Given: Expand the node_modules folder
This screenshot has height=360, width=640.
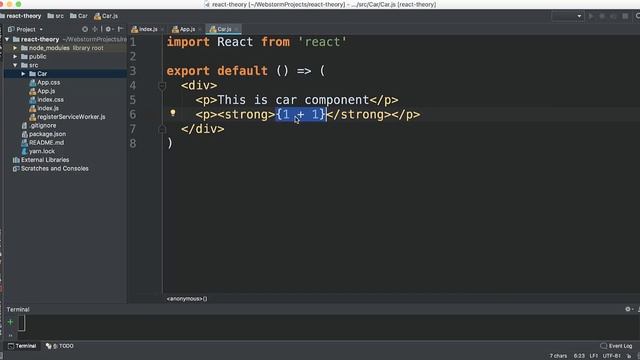Looking at the screenshot, I should tap(15, 48).
